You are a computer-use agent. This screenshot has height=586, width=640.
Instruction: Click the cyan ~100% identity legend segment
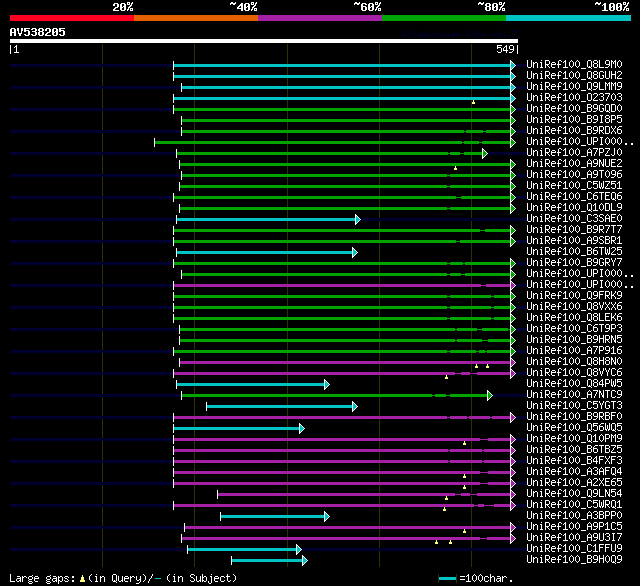click(x=569, y=18)
